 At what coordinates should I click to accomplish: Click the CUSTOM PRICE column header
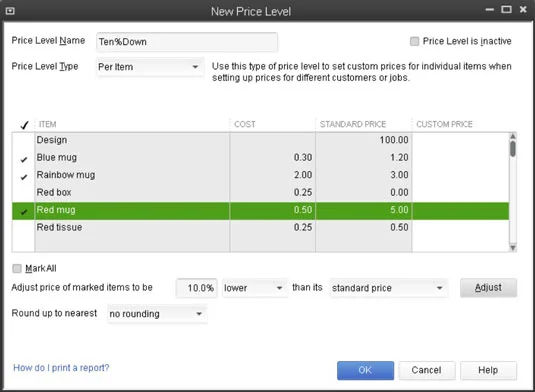pyautogui.click(x=444, y=124)
